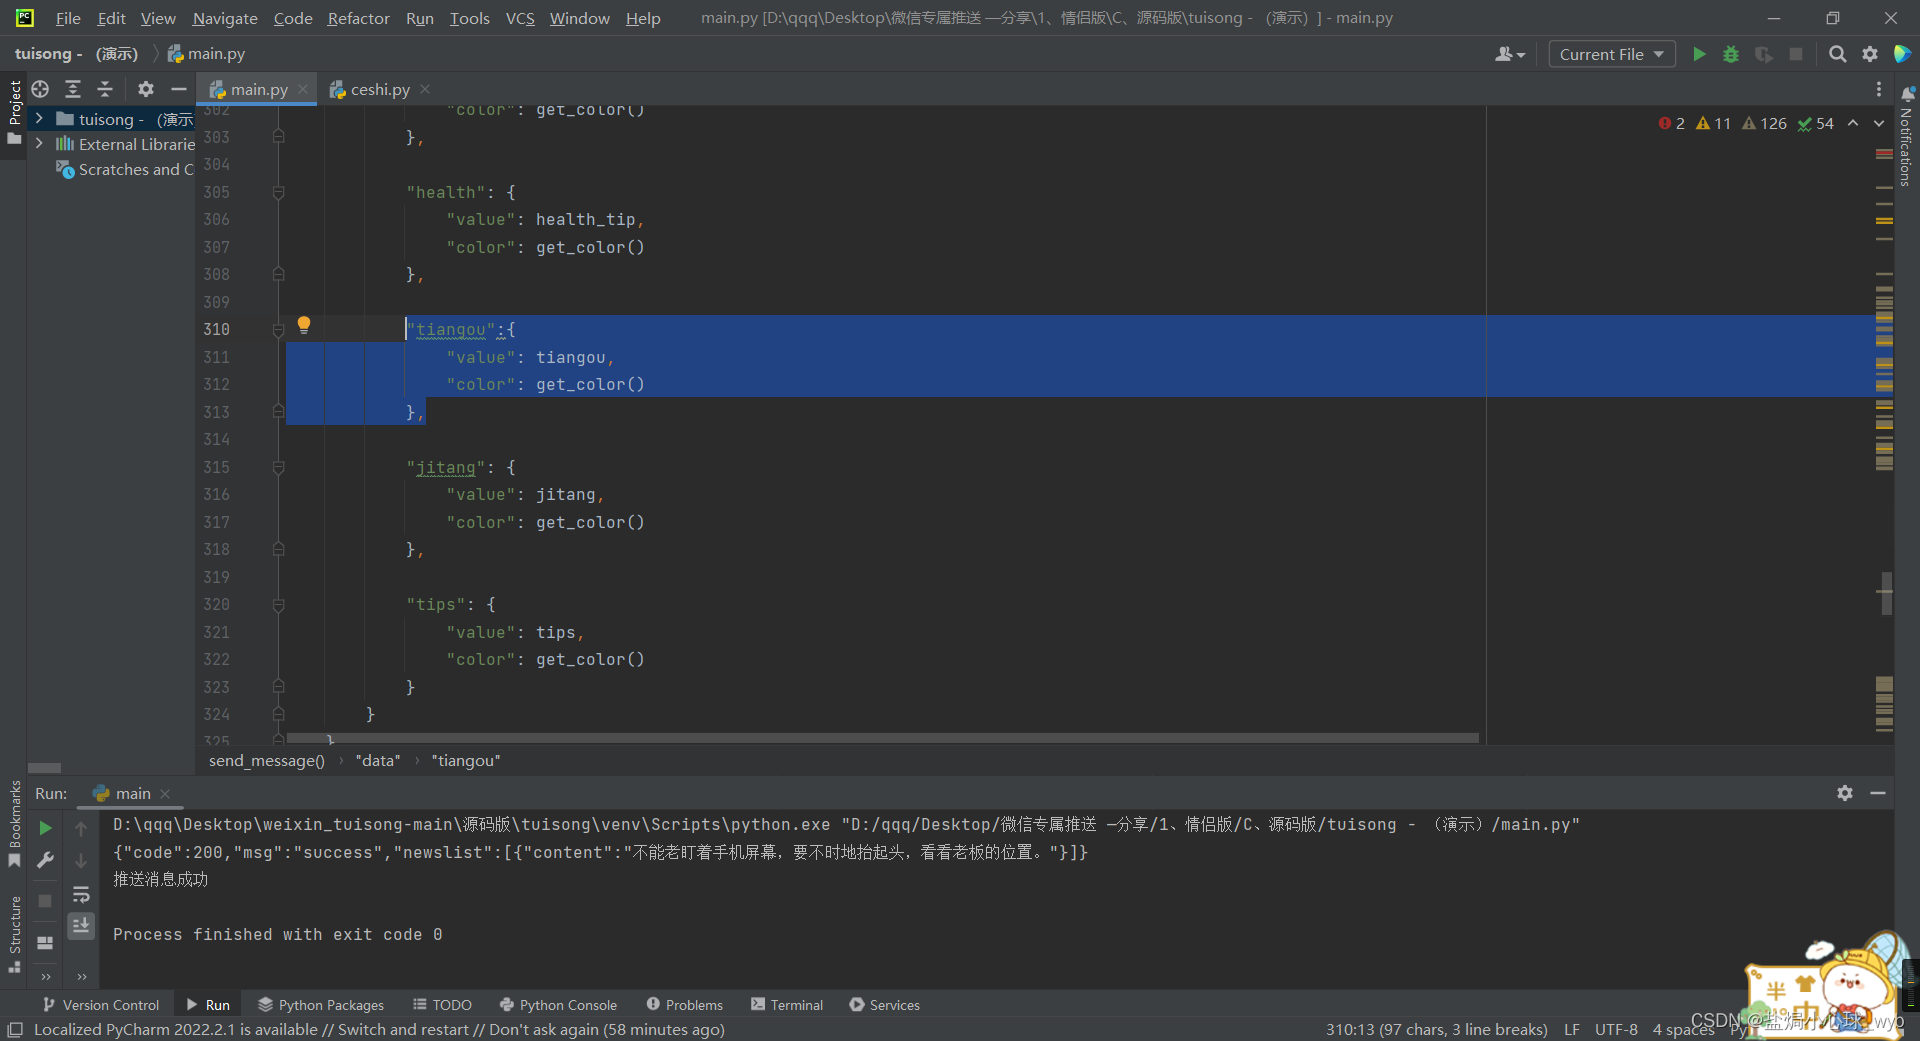Select opened file locator icon in Project panel

tap(40, 89)
